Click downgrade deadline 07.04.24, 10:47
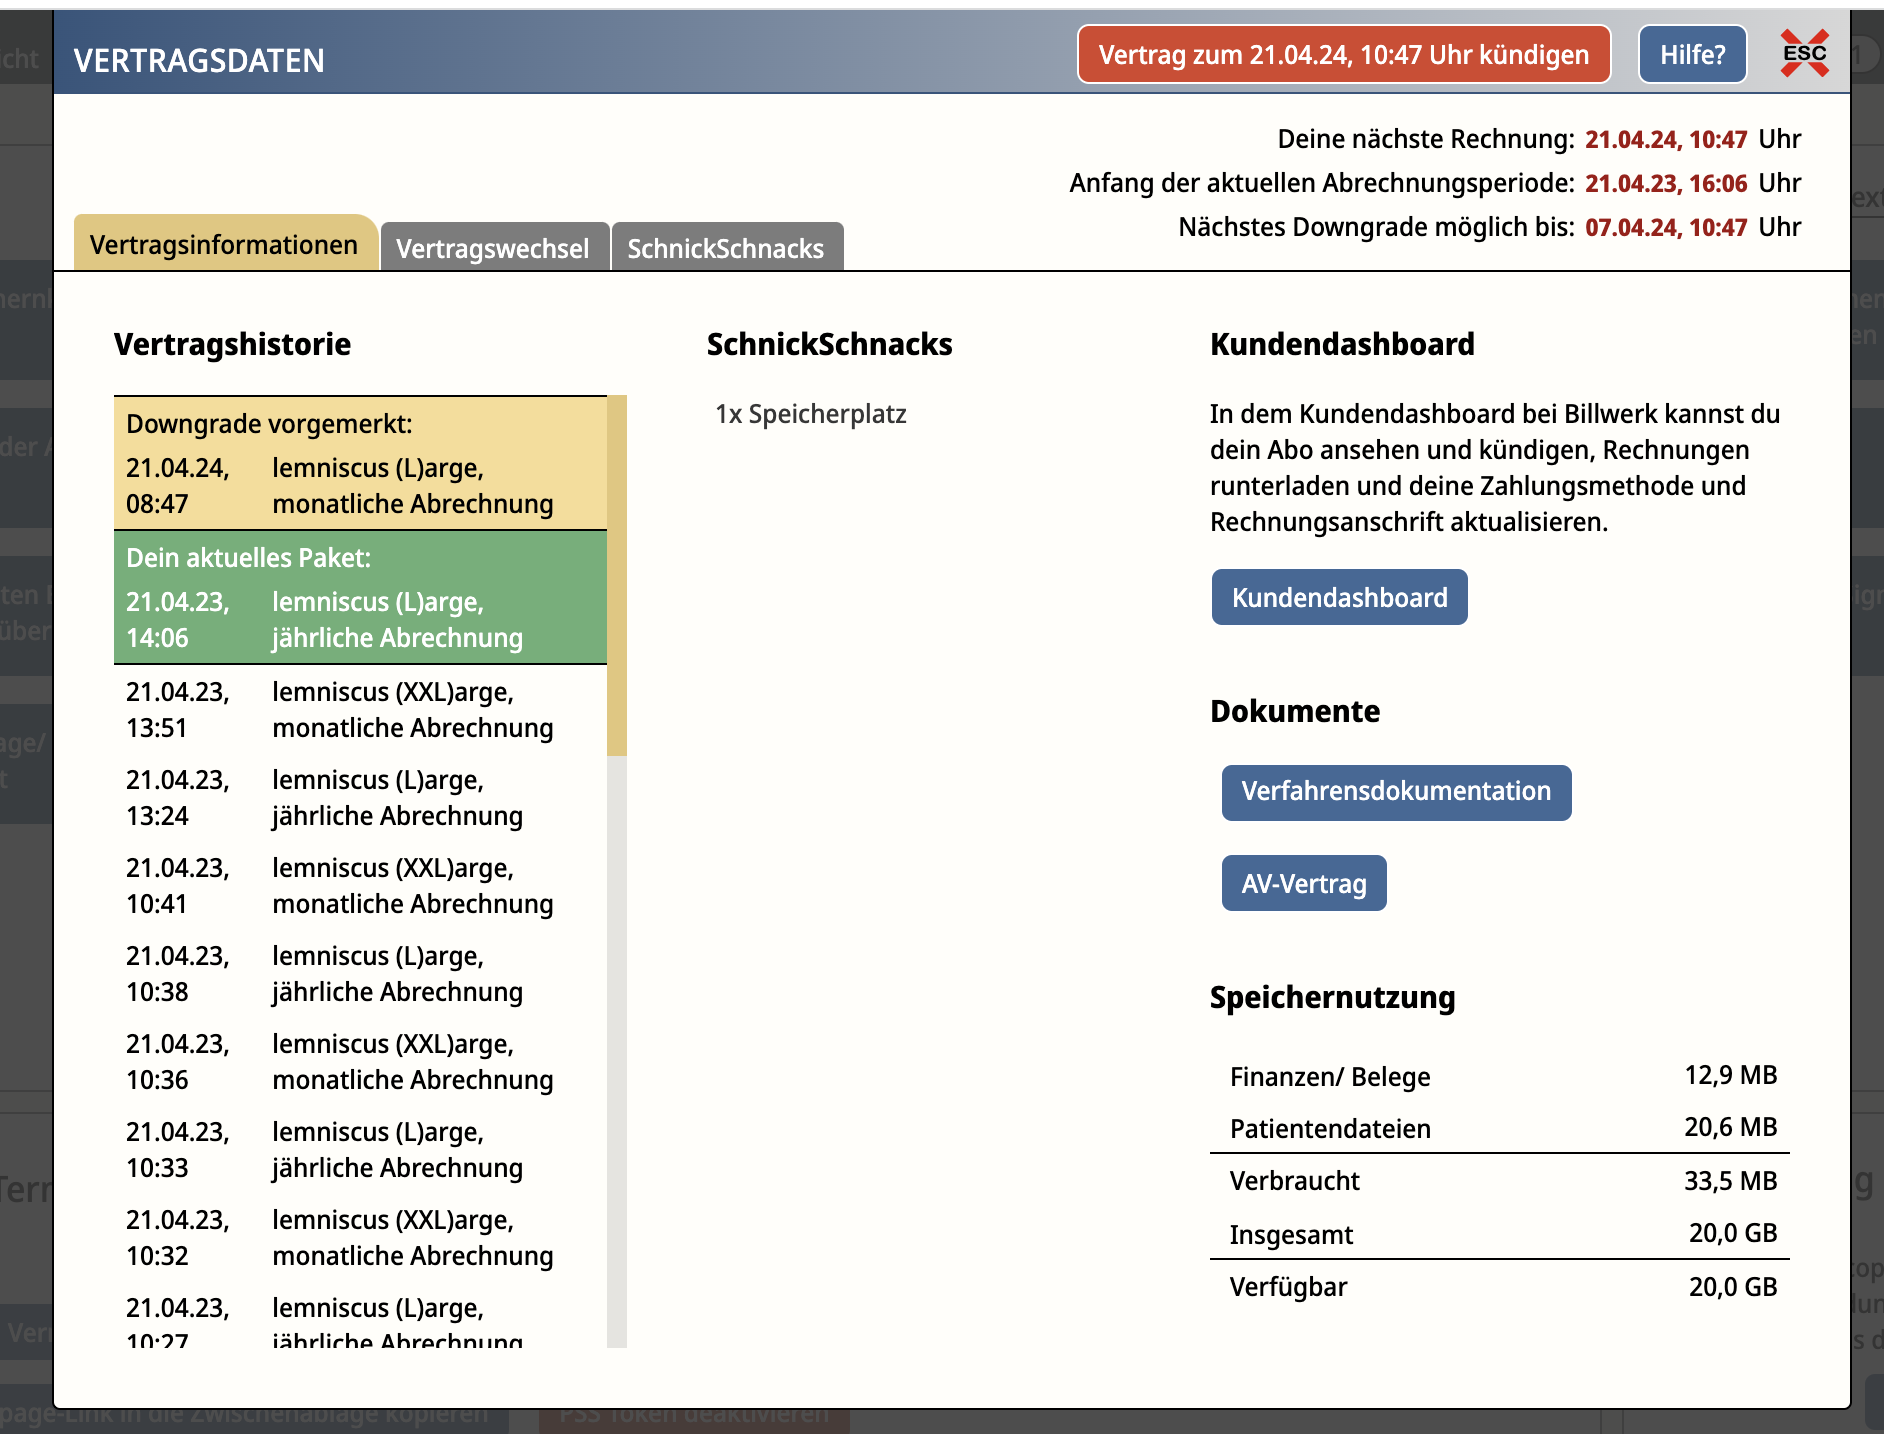 coord(1666,227)
